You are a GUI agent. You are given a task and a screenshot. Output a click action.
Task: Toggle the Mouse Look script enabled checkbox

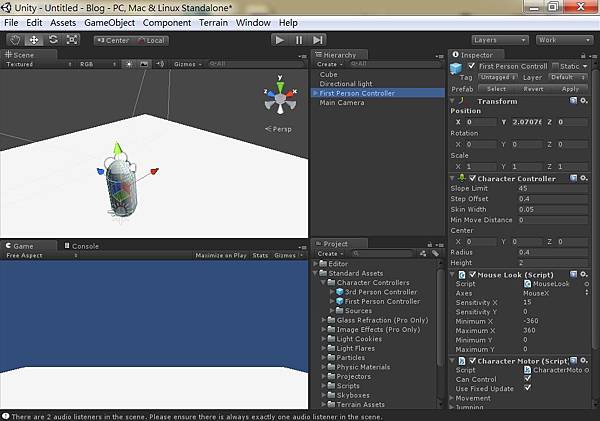click(473, 274)
